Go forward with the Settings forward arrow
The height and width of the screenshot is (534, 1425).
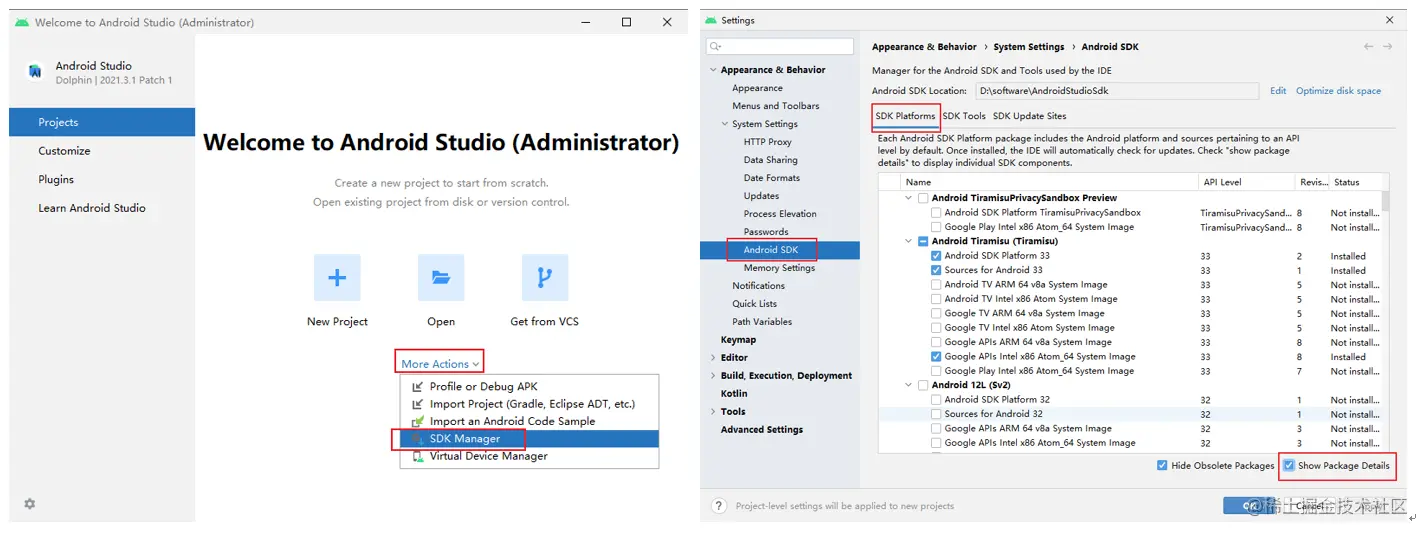[1388, 47]
